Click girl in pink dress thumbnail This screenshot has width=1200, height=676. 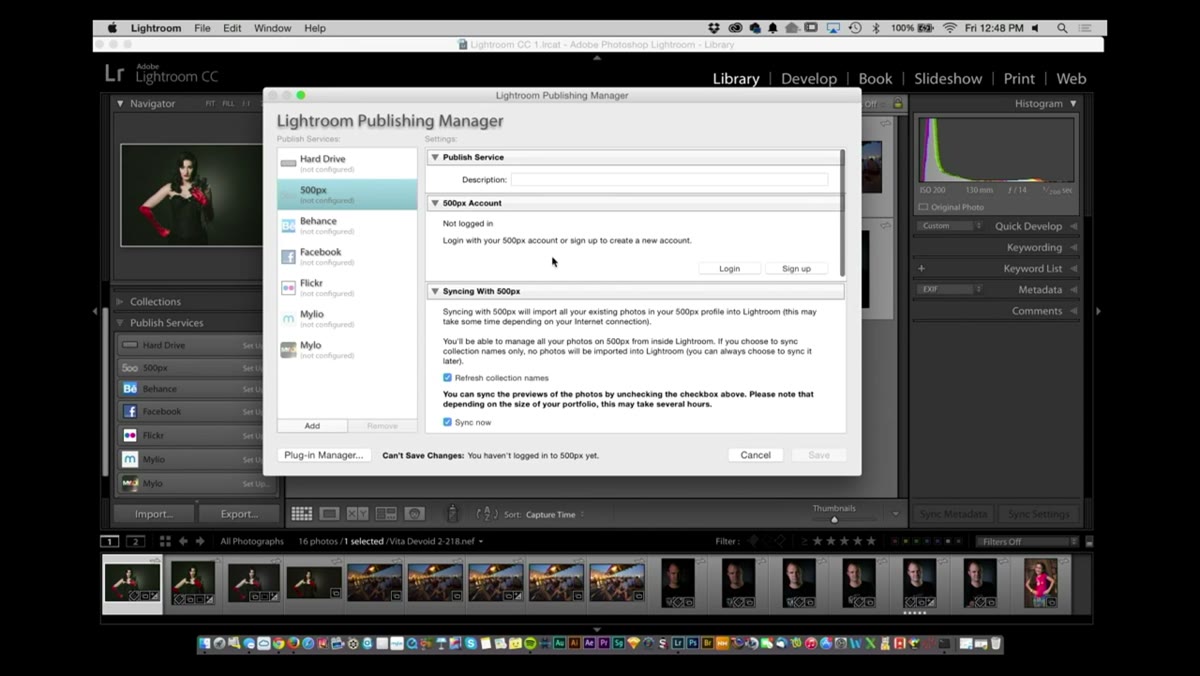click(x=1041, y=583)
